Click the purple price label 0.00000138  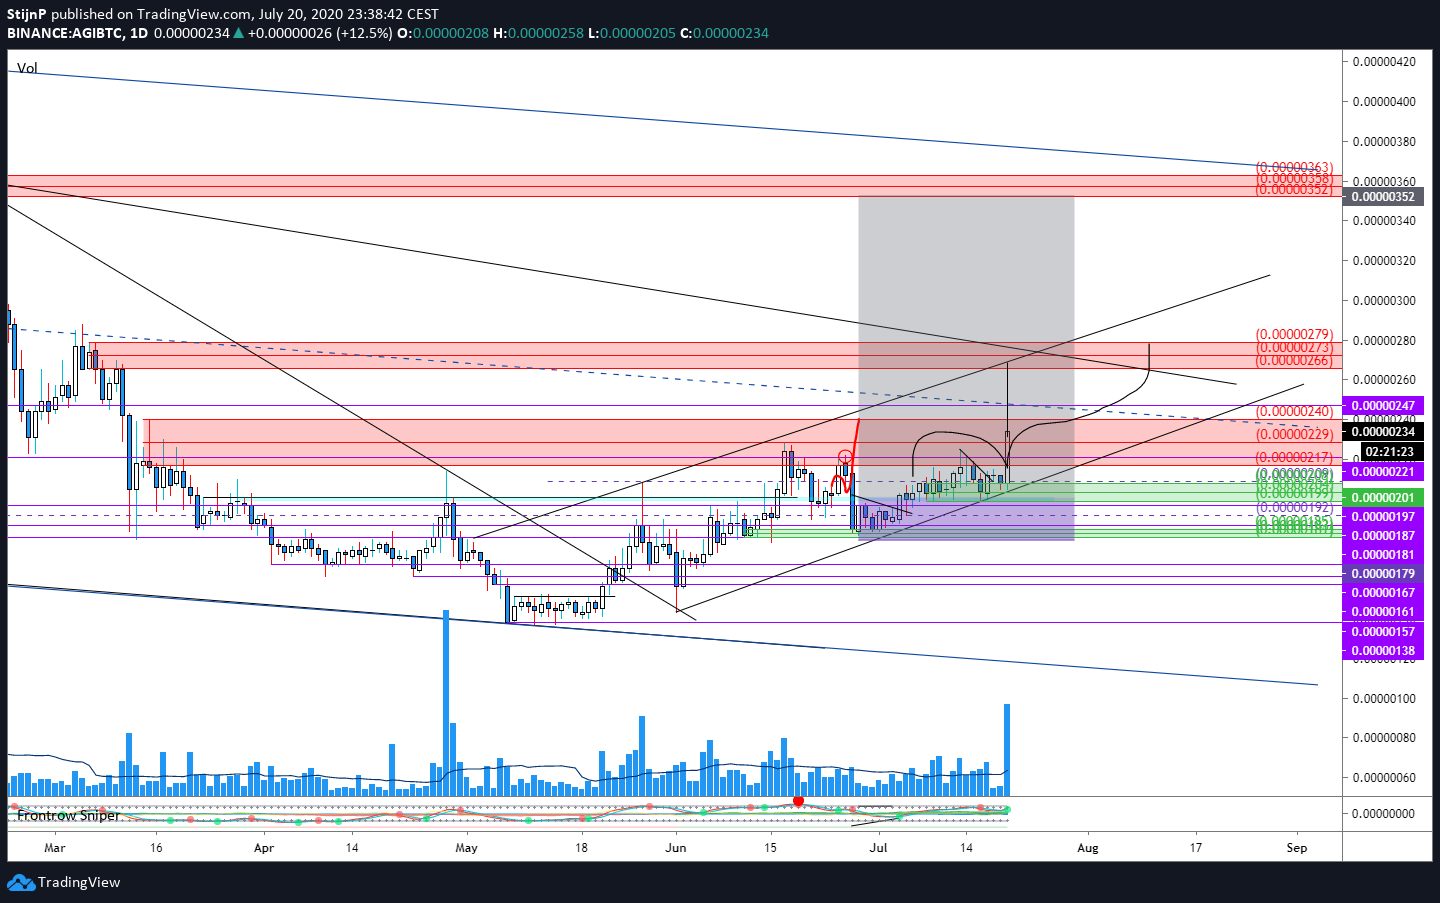pos(1383,651)
